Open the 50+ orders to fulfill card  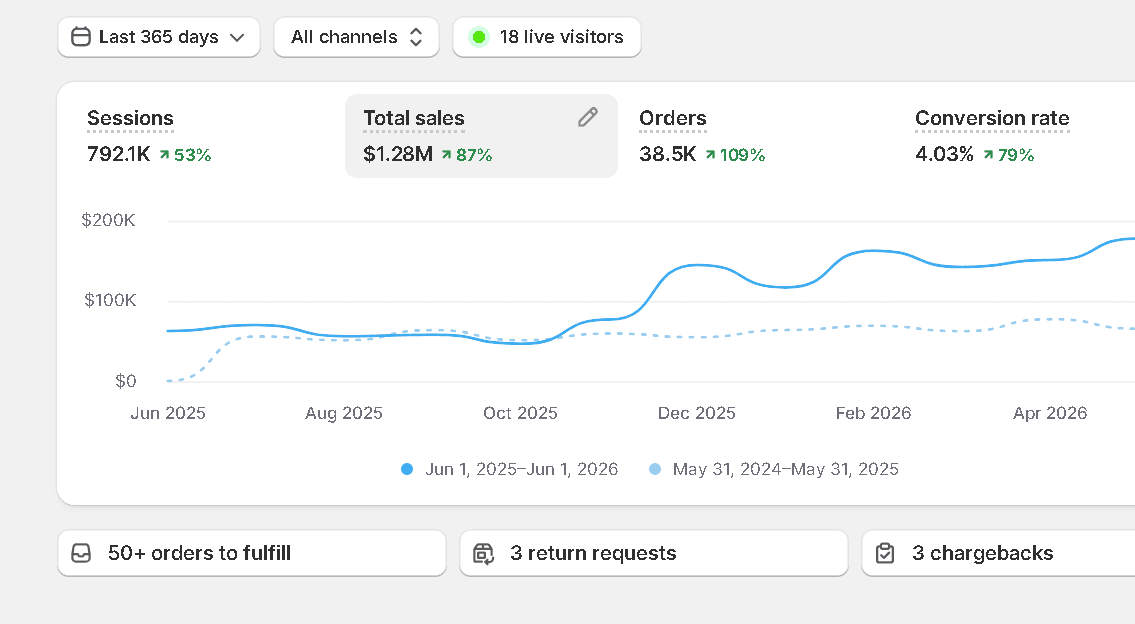click(x=252, y=553)
